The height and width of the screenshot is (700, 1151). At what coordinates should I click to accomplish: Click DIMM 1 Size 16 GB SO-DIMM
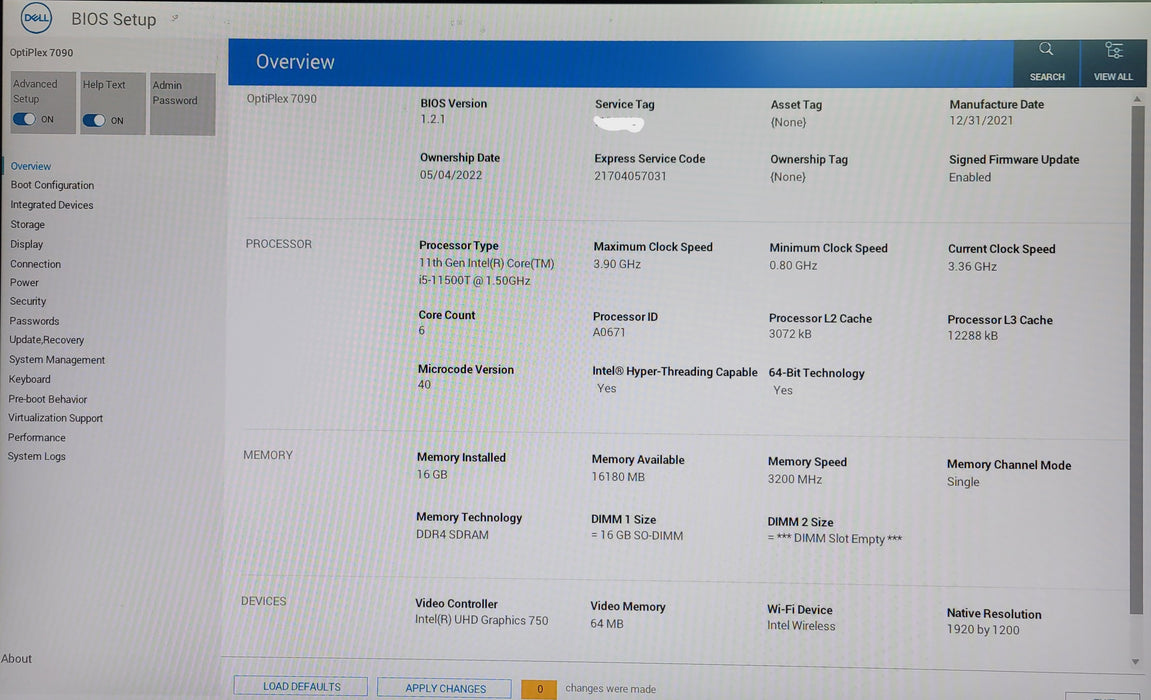[637, 536]
